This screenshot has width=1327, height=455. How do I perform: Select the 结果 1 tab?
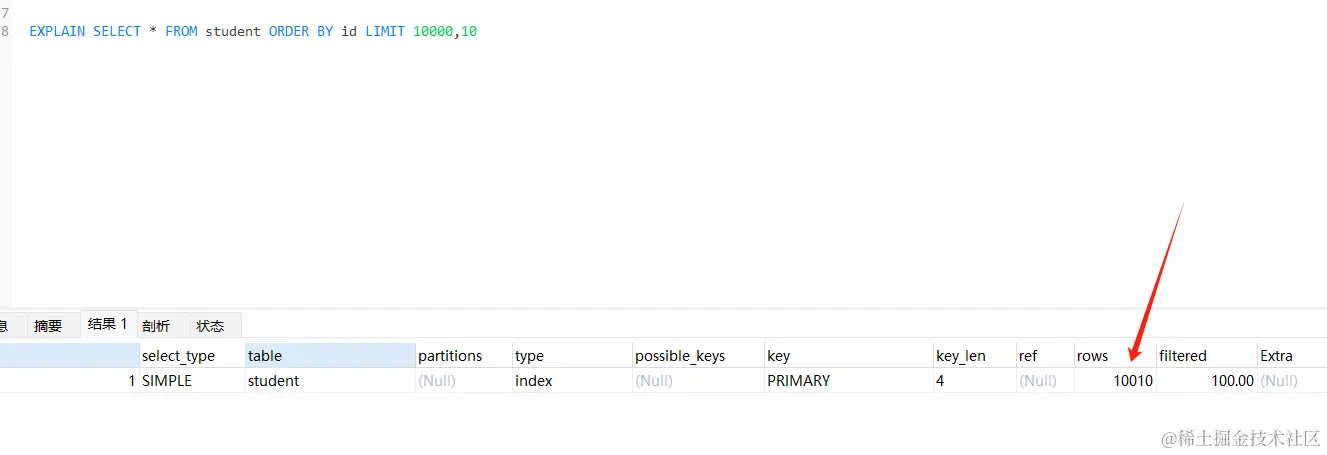click(107, 324)
